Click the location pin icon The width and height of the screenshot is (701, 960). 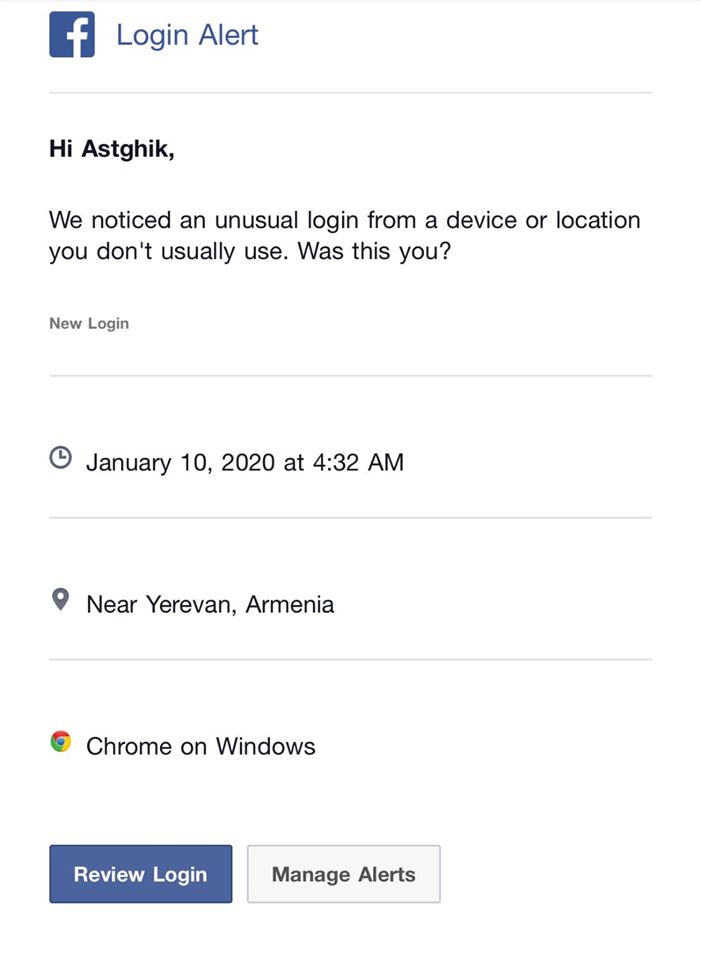click(60, 600)
